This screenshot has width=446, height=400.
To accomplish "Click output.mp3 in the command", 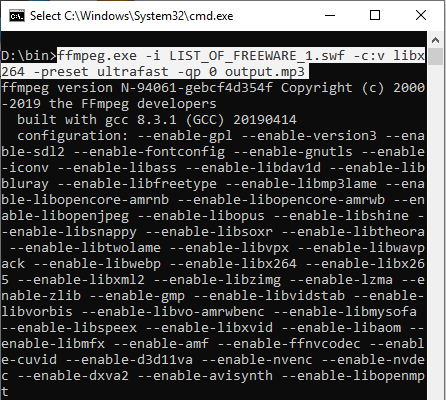I will [x=265, y=72].
